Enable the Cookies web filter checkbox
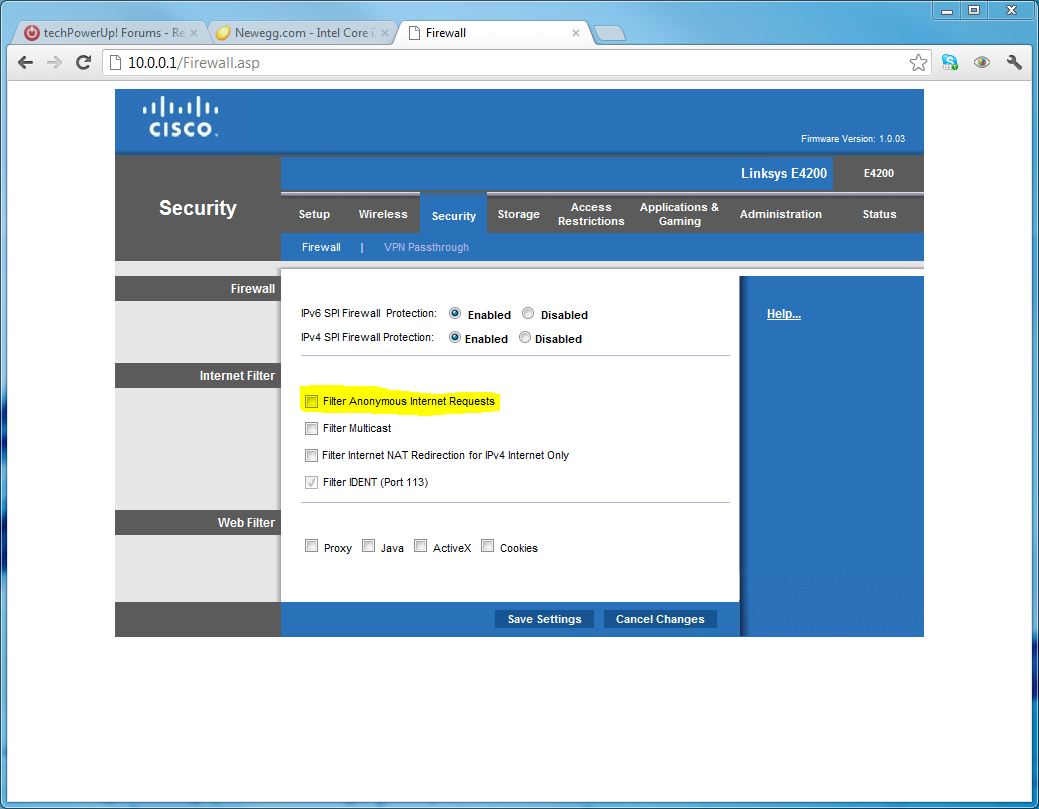The height and width of the screenshot is (809, 1039). pos(488,546)
